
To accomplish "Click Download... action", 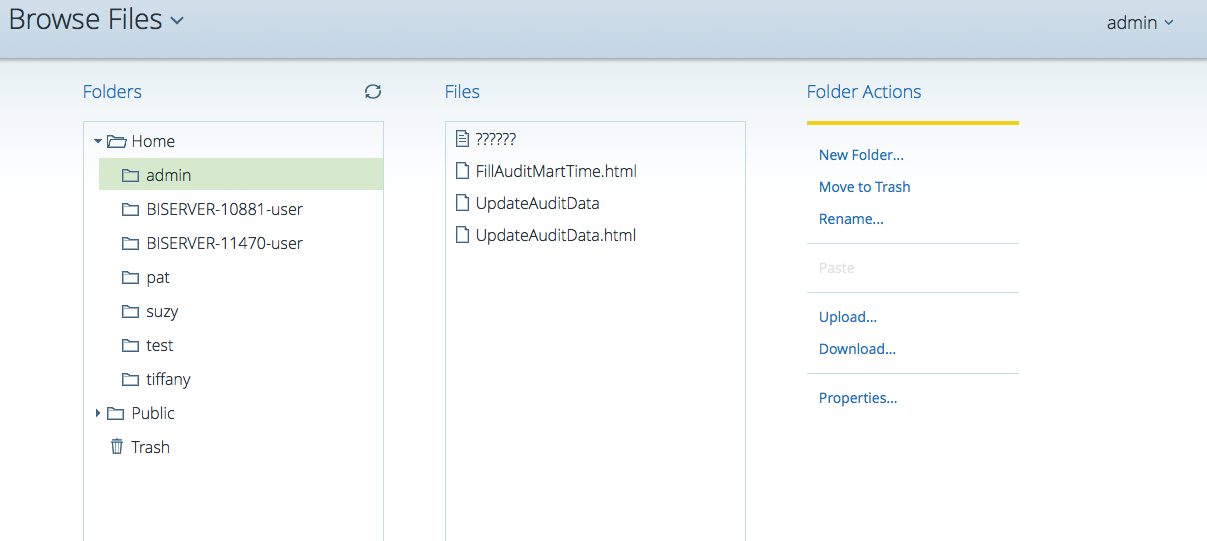I will (857, 349).
